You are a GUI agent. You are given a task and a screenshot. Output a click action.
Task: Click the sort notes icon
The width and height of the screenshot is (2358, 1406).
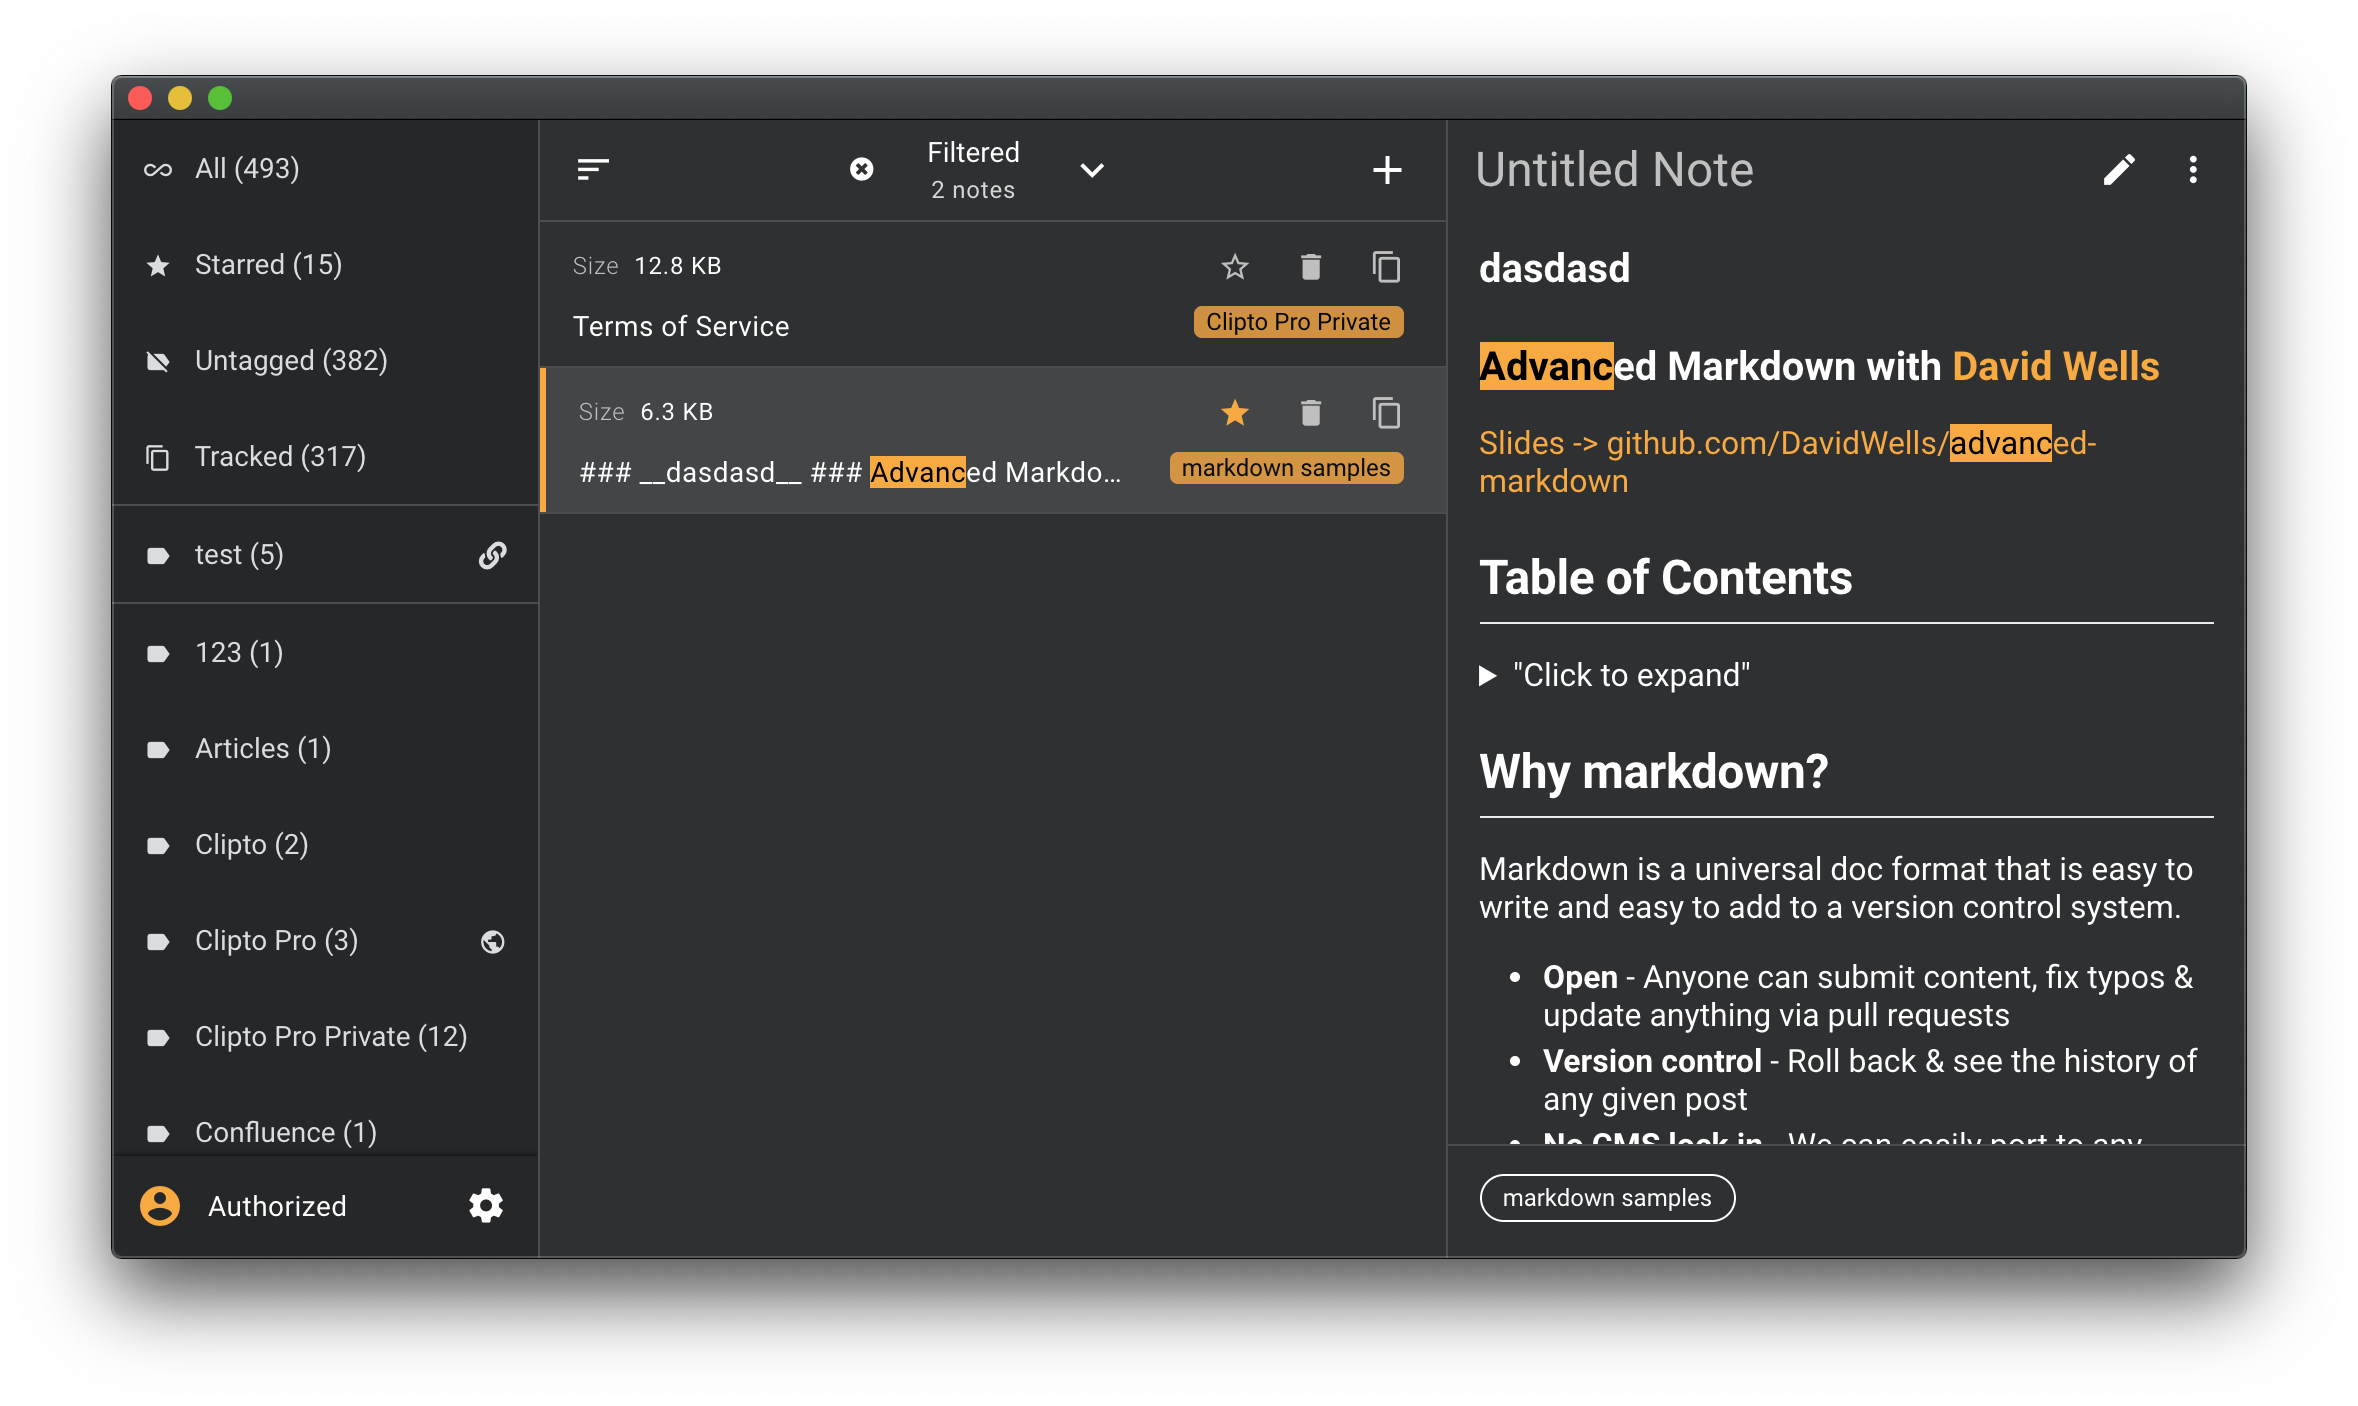point(593,169)
